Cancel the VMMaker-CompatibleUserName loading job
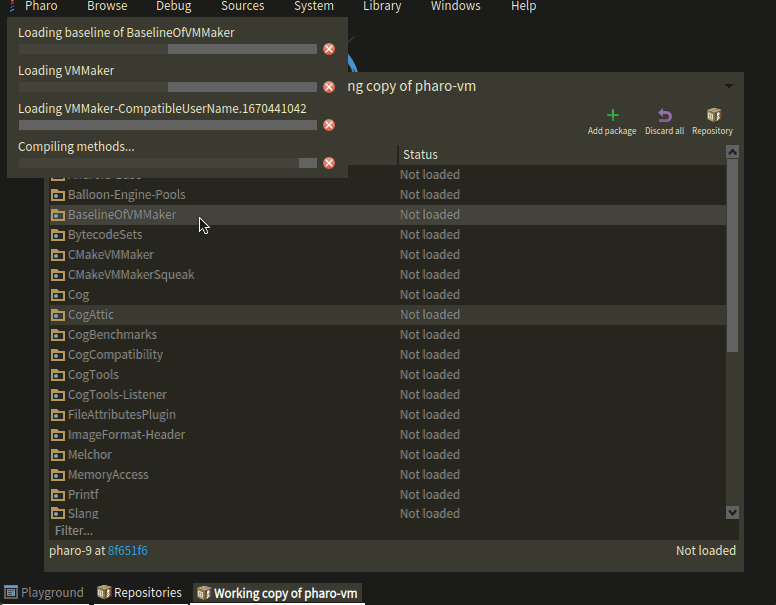 [x=329, y=125]
